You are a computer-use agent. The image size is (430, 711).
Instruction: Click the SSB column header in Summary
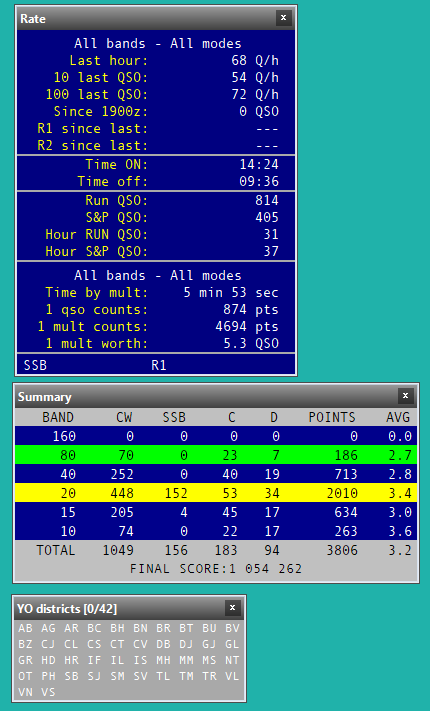(174, 417)
